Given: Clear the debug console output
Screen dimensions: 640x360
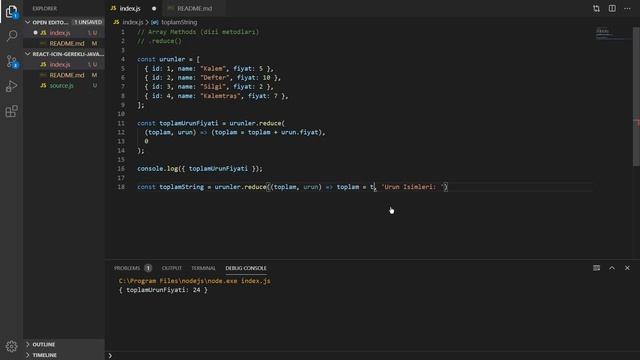Looking at the screenshot, I should [x=596, y=268].
